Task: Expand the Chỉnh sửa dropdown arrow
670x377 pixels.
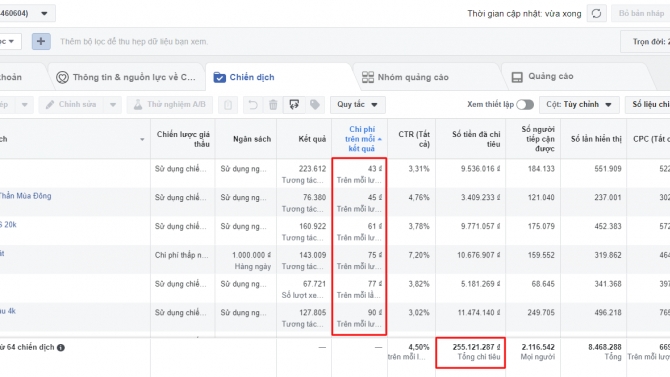Action: (112, 105)
